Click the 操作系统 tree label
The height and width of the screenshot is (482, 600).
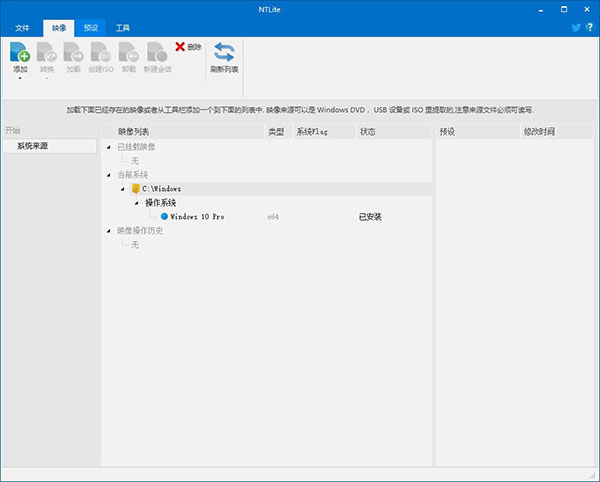[161, 203]
